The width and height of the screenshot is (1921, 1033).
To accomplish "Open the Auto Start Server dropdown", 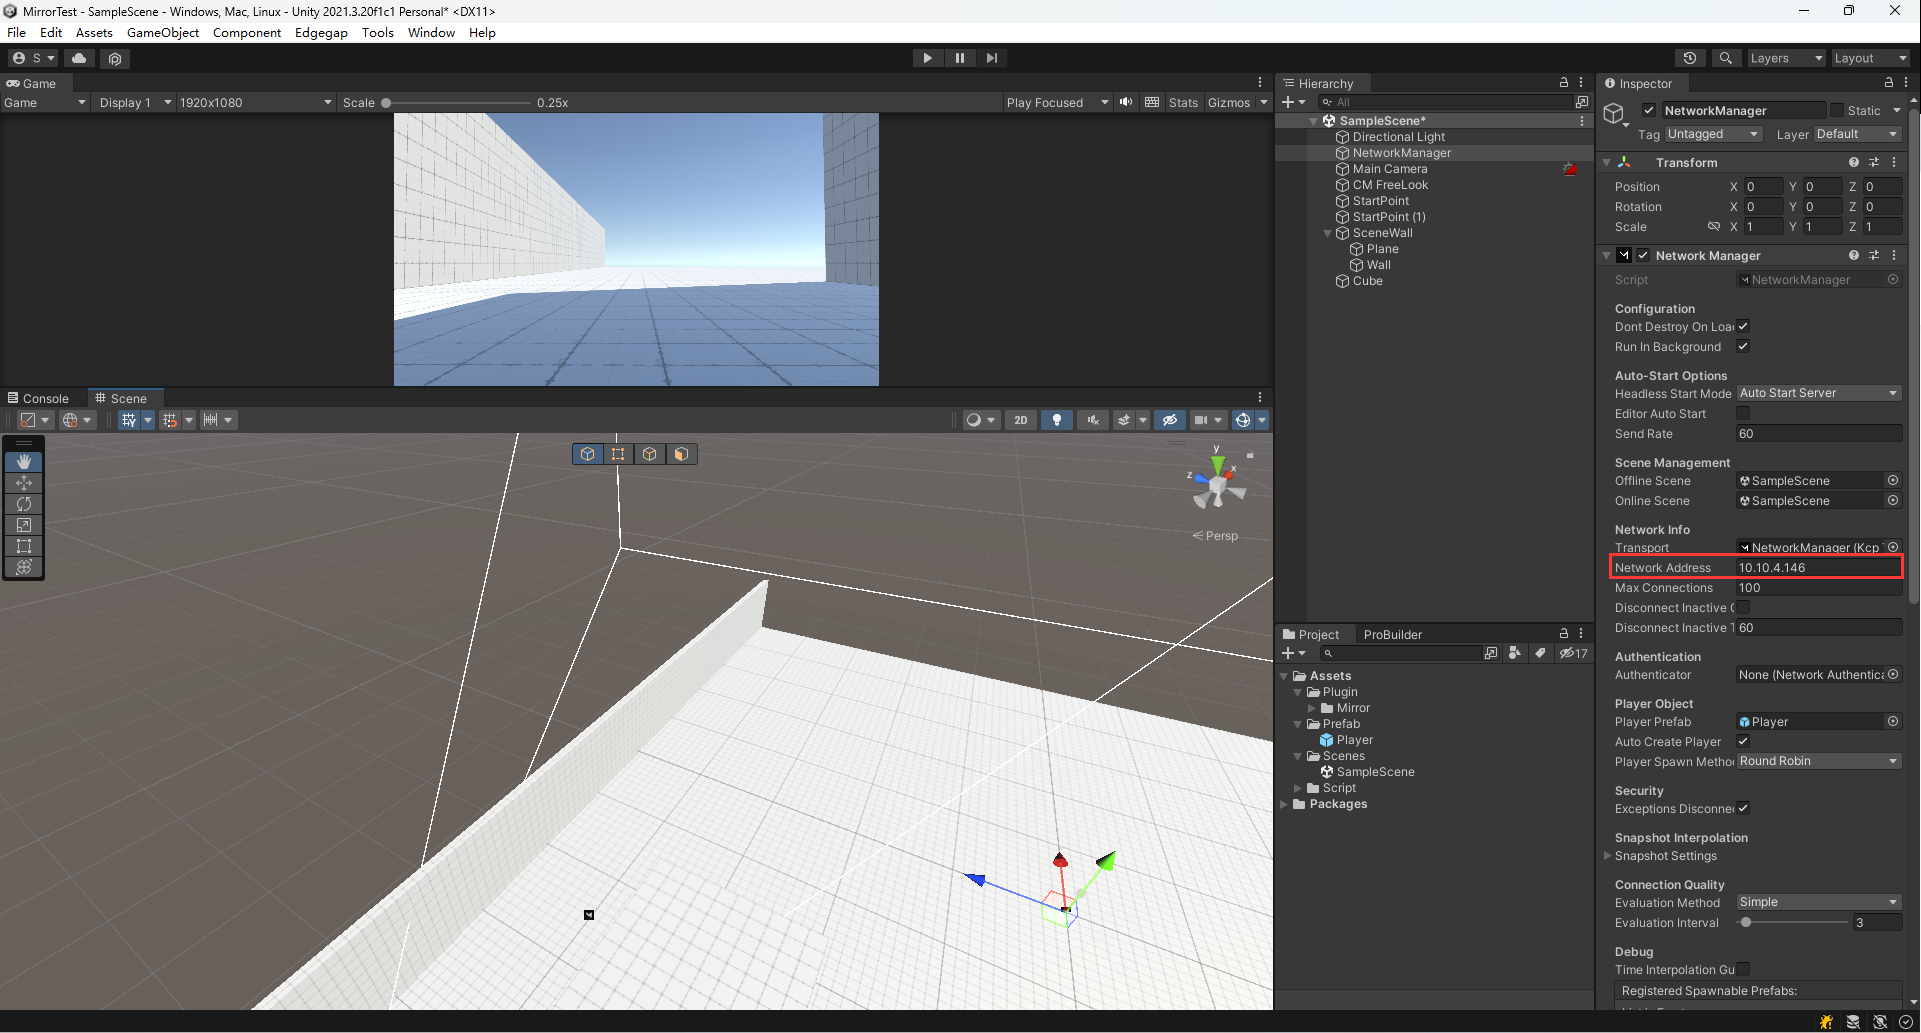I will tap(1818, 393).
